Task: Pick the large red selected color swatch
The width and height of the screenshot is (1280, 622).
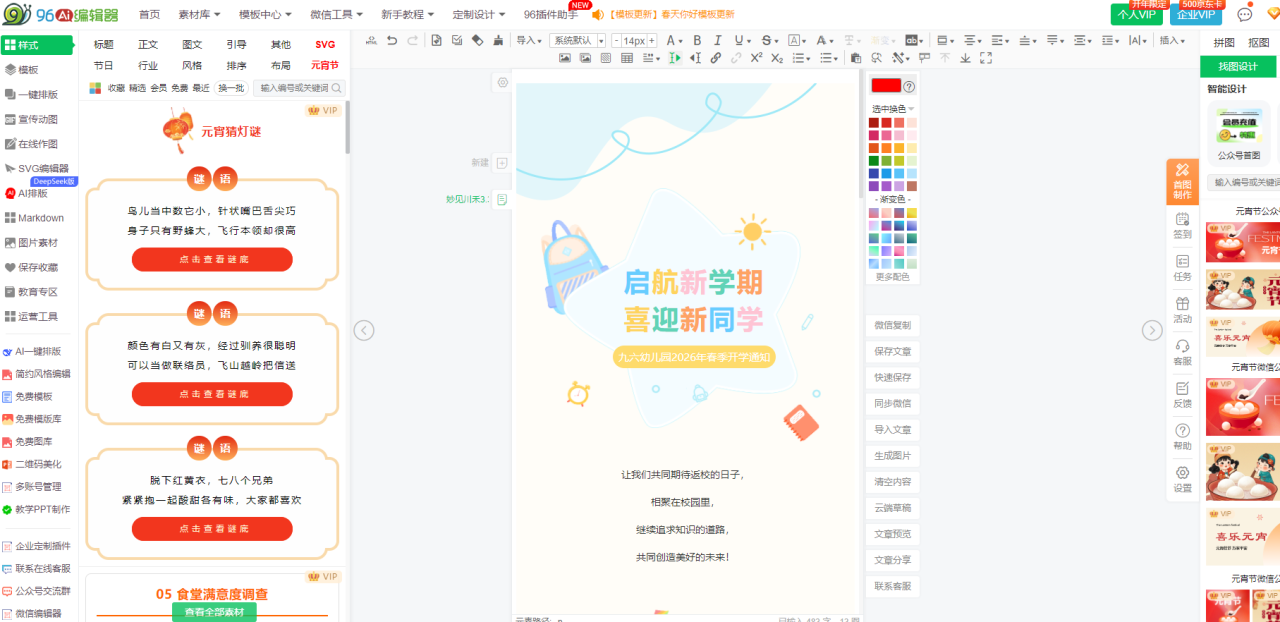Action: [886, 86]
